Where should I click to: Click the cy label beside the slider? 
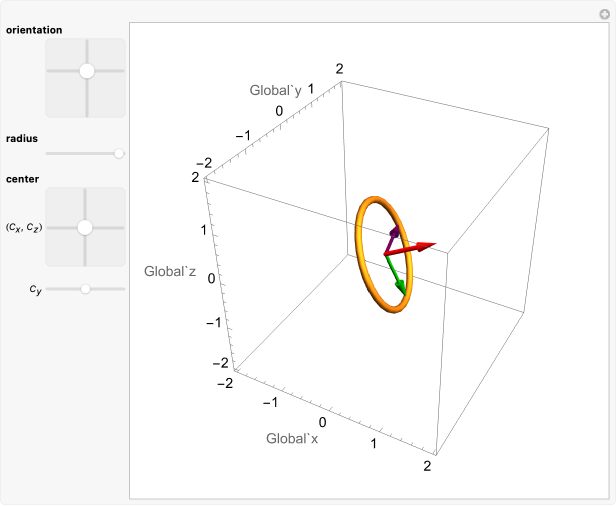click(35, 290)
